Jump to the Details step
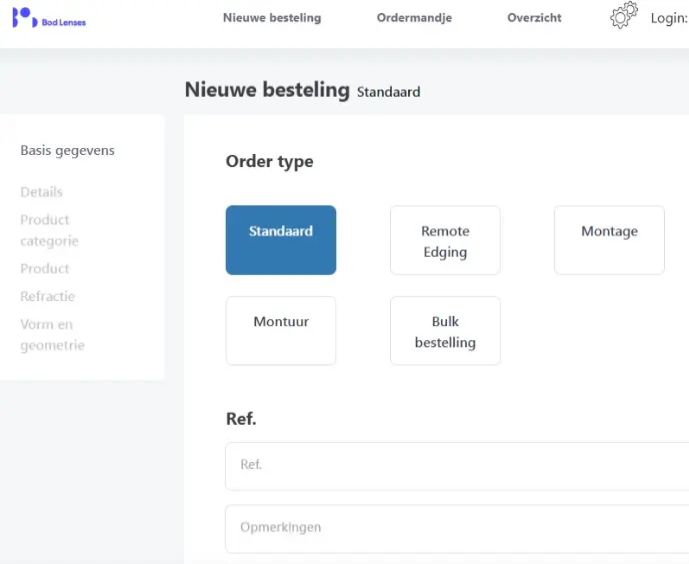This screenshot has height=564, width=689. [x=41, y=192]
